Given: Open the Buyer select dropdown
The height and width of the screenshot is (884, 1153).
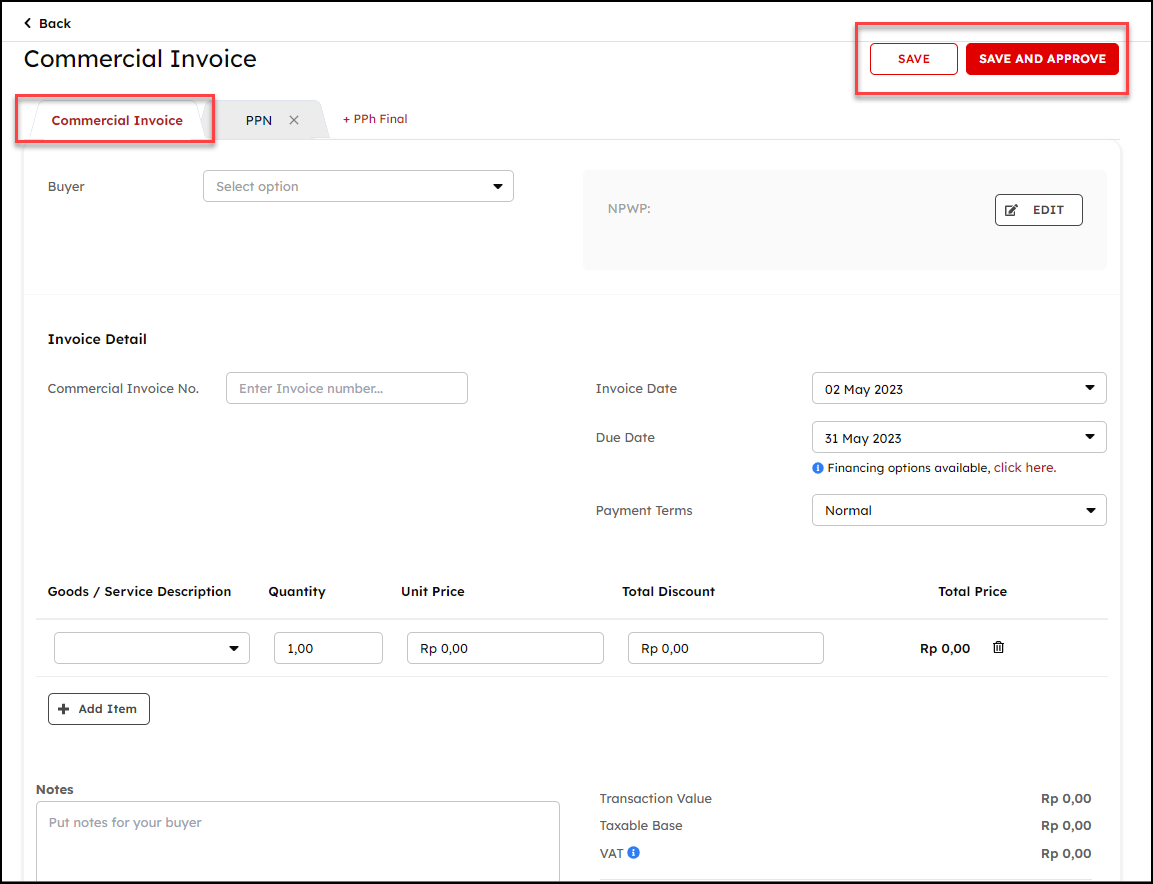Looking at the screenshot, I should coord(358,186).
